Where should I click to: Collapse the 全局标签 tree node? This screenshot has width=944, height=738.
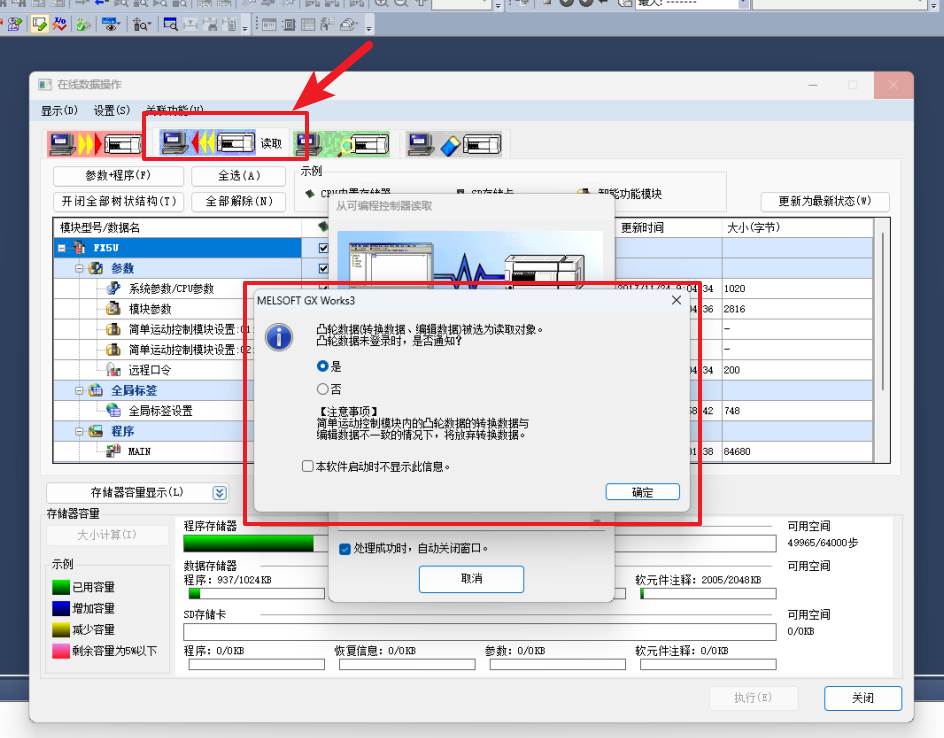point(79,390)
